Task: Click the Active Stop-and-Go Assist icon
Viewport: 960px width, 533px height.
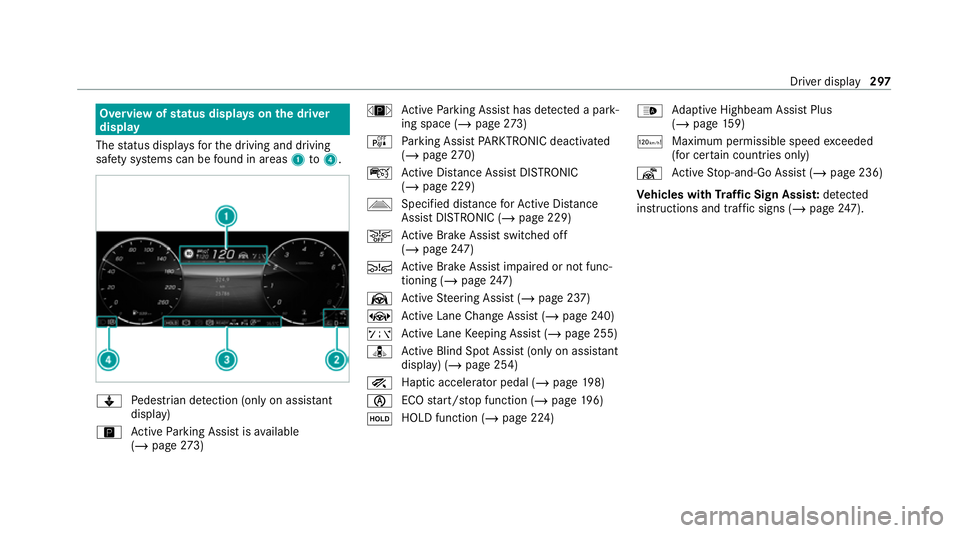Action: pos(650,173)
